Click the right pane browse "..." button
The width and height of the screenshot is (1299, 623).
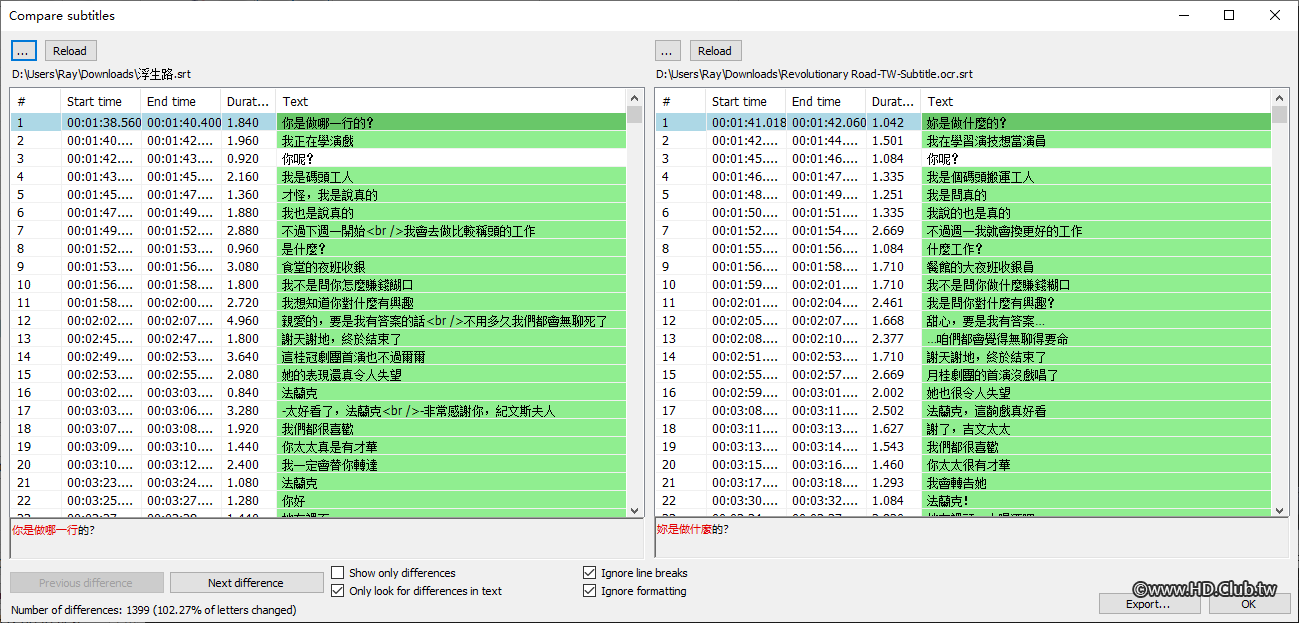click(x=669, y=51)
